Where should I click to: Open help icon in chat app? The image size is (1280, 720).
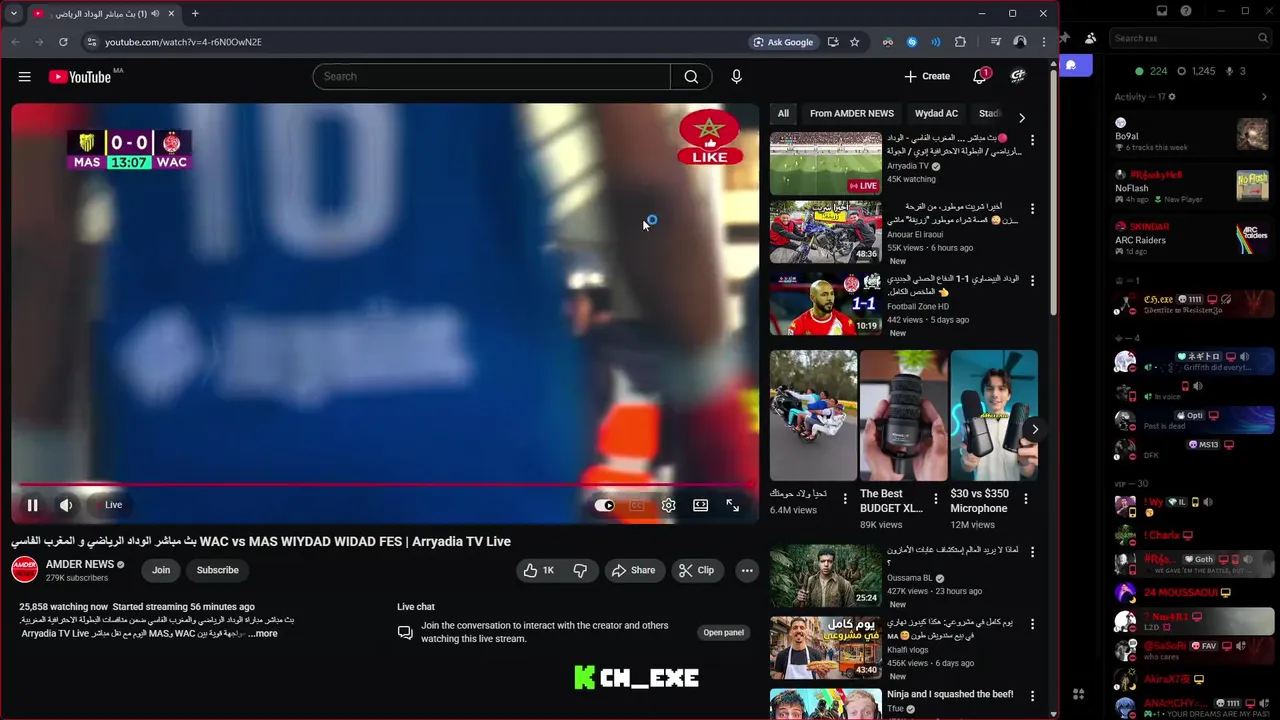pyautogui.click(x=1186, y=11)
